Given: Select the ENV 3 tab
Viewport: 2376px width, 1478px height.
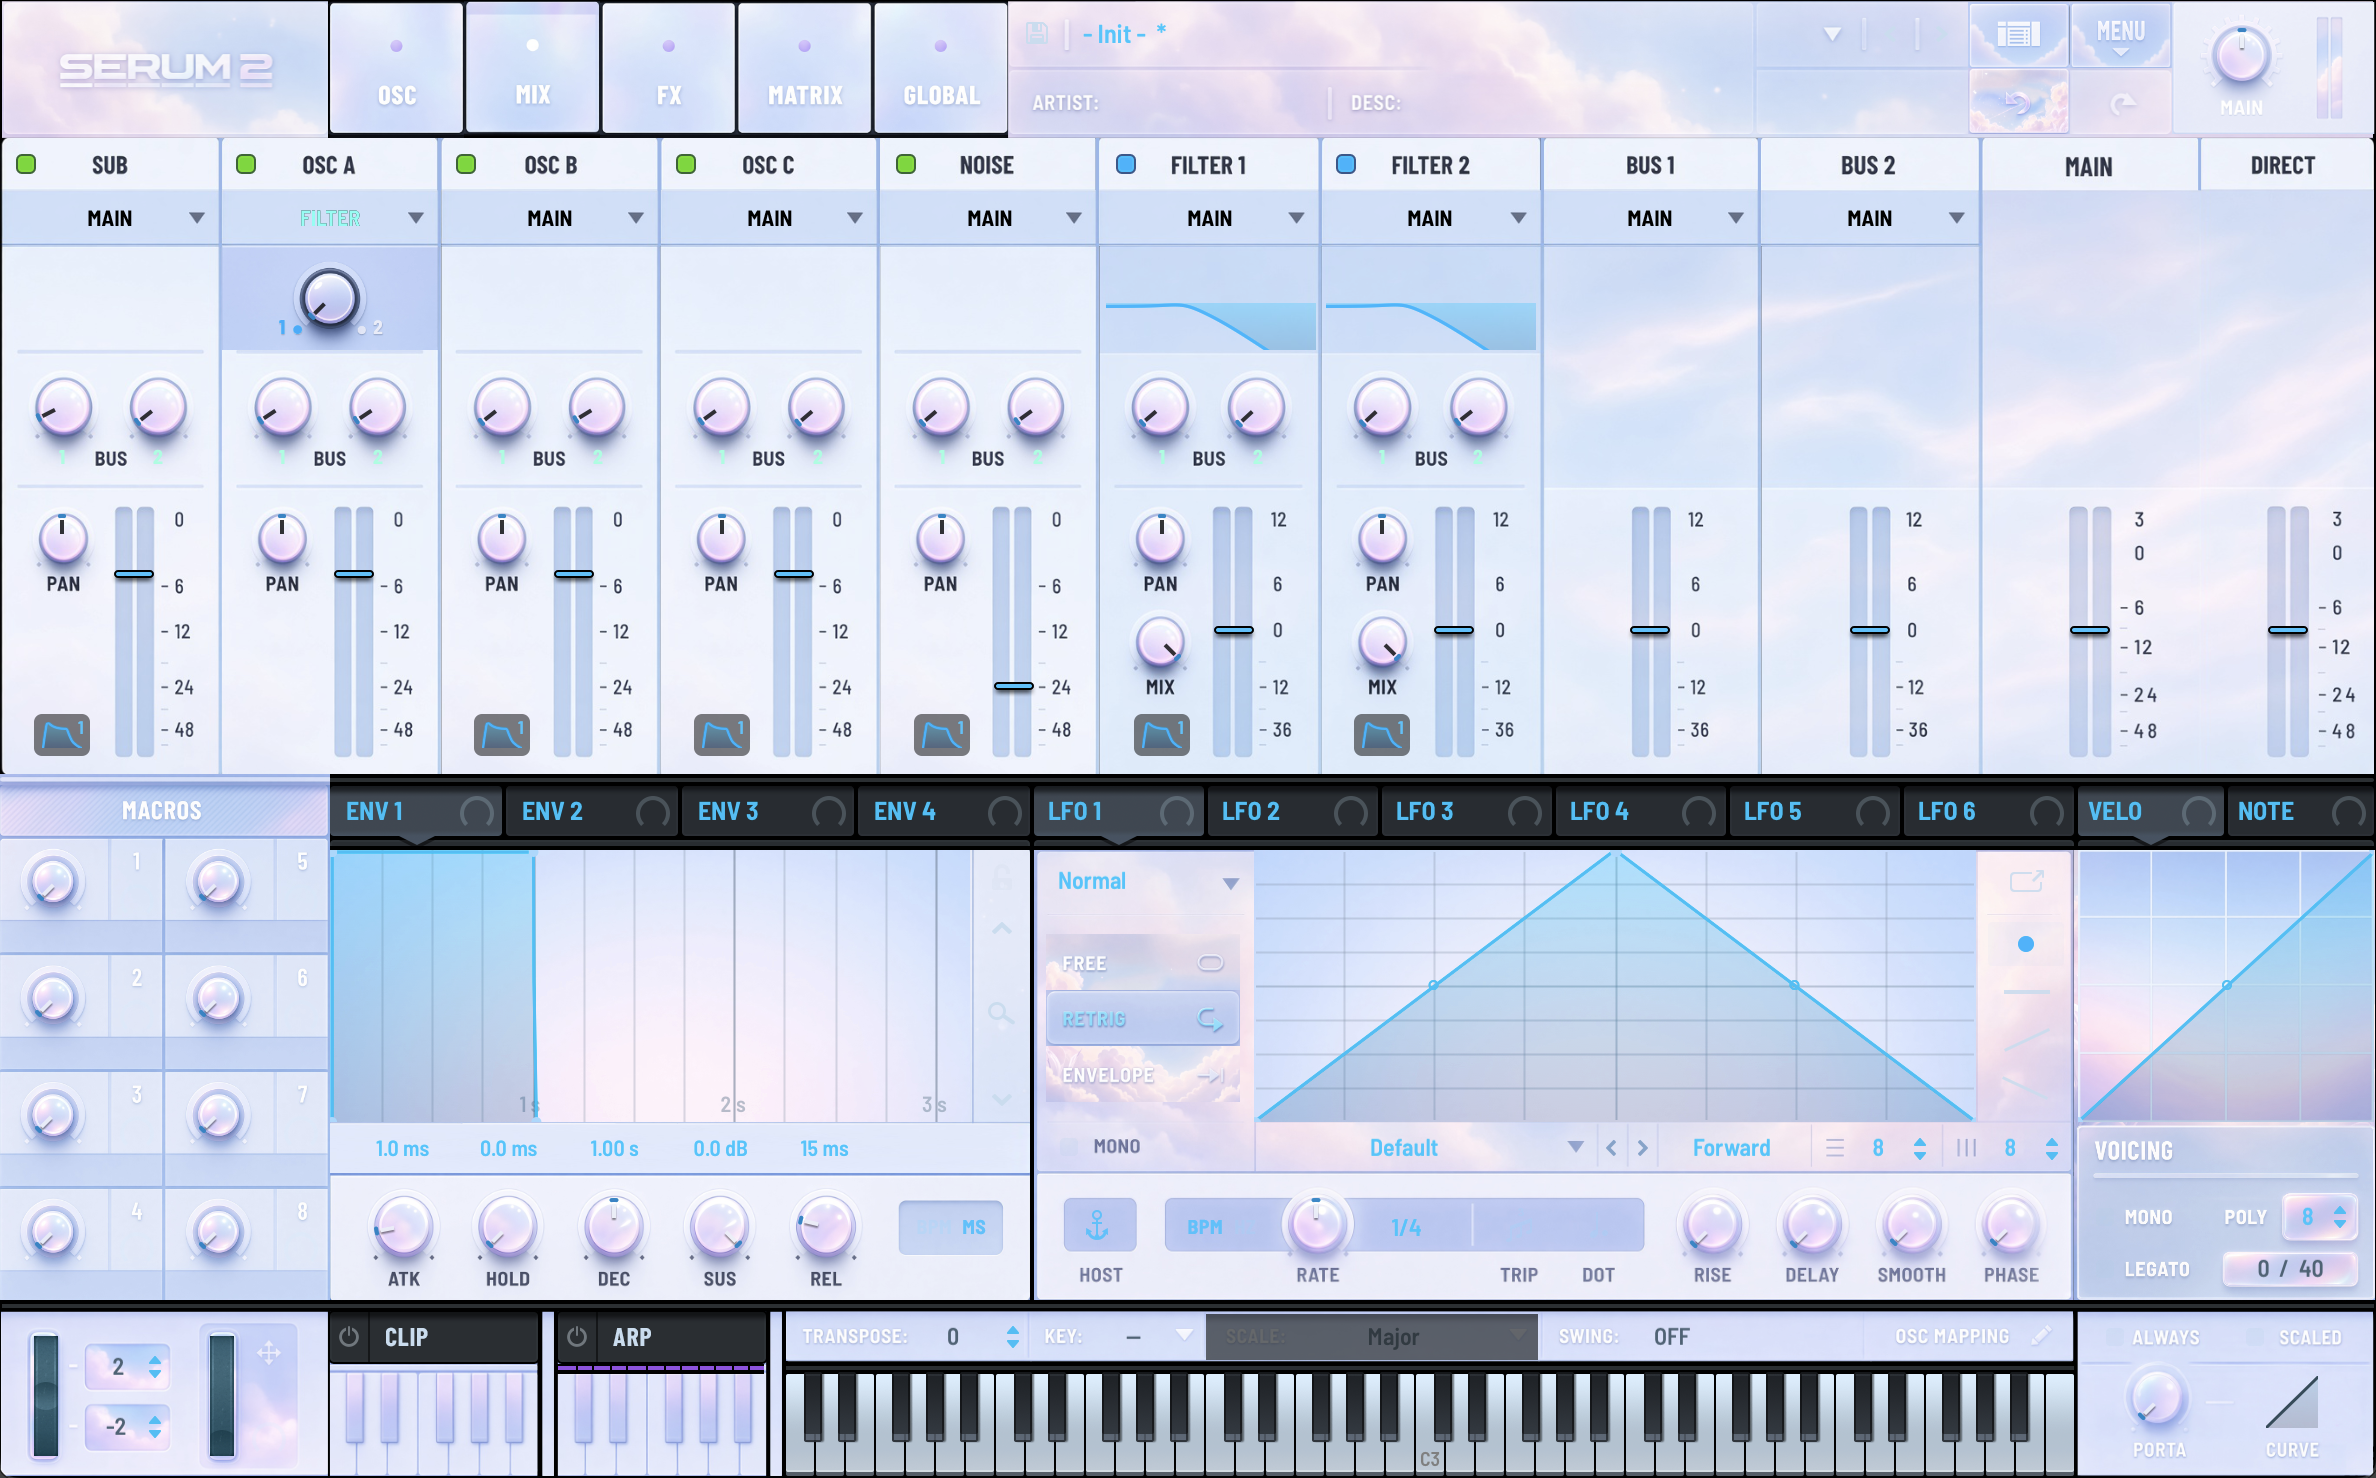Looking at the screenshot, I should pyautogui.click(x=769, y=811).
